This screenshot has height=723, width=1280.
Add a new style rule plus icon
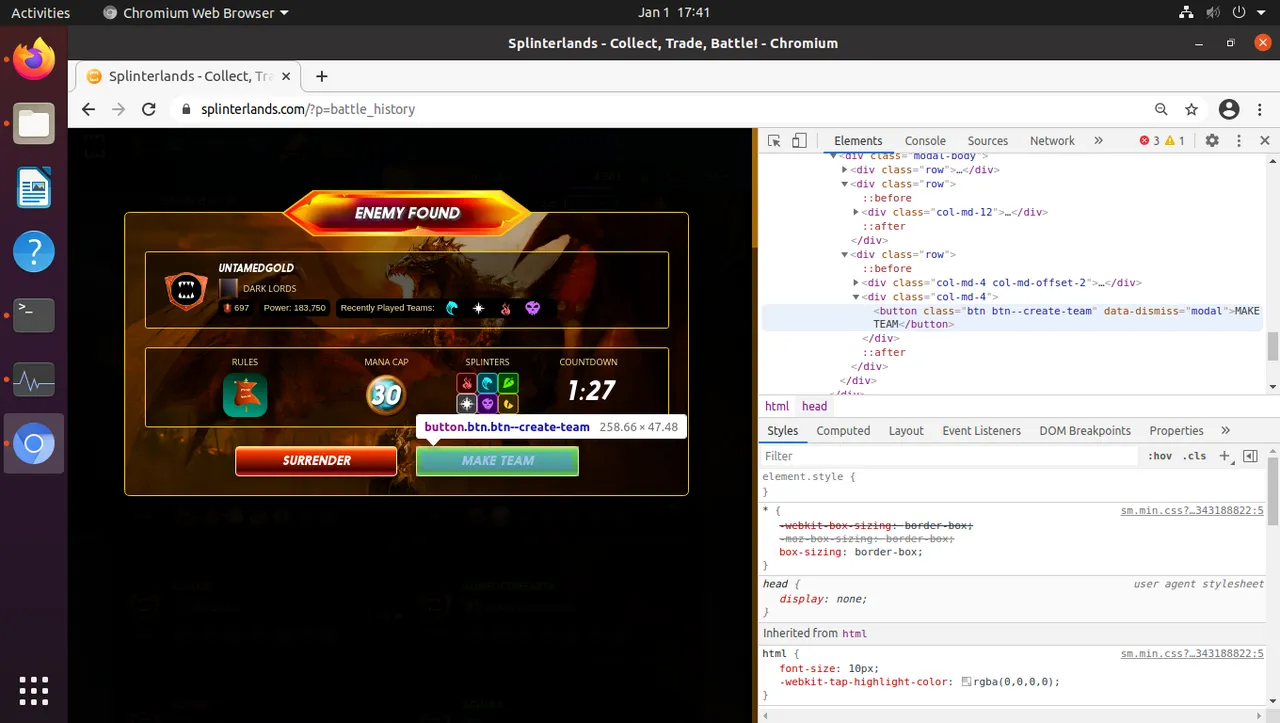pos(1224,456)
